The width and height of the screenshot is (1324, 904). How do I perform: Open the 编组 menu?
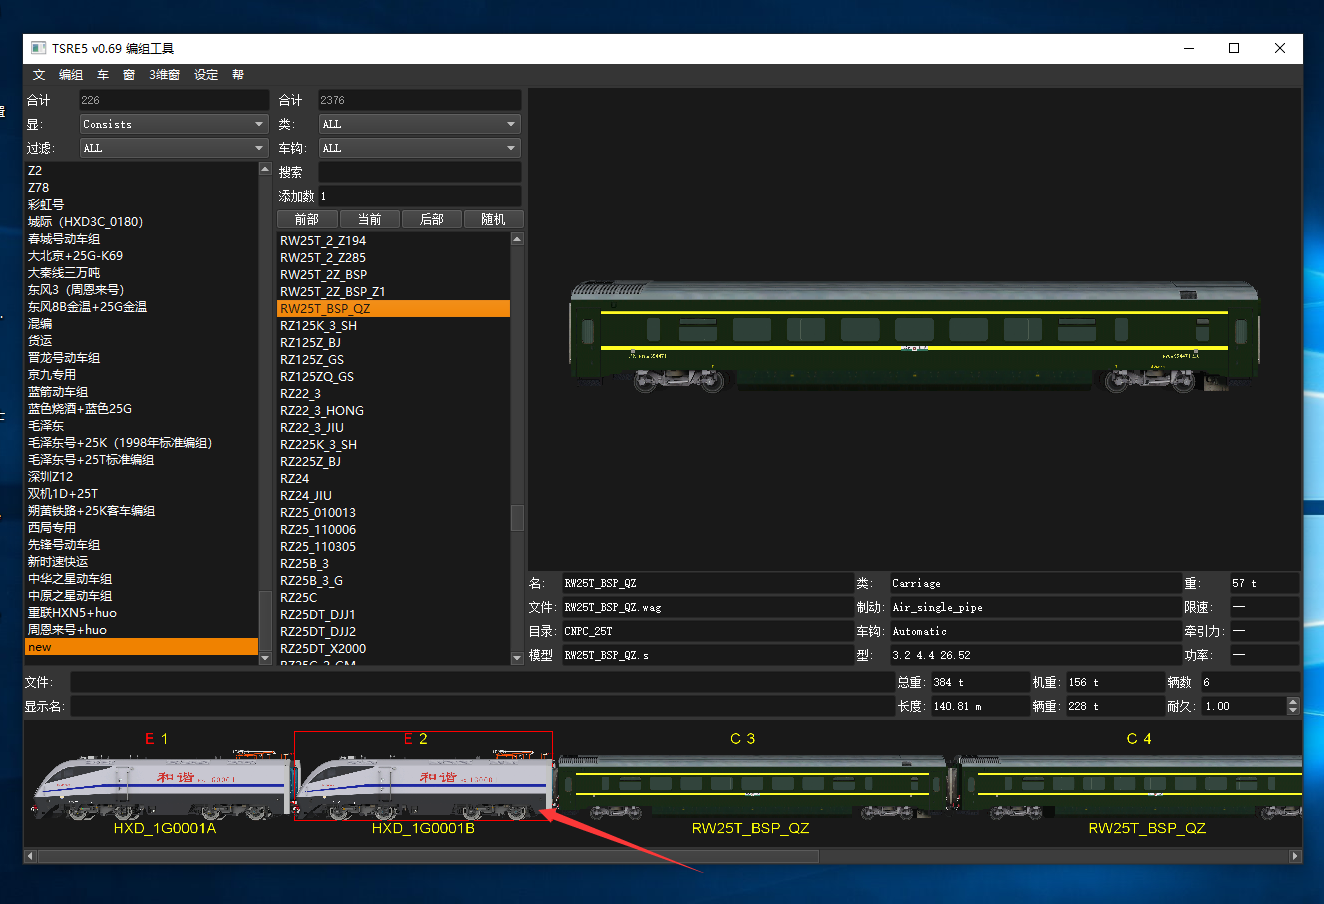click(71, 75)
